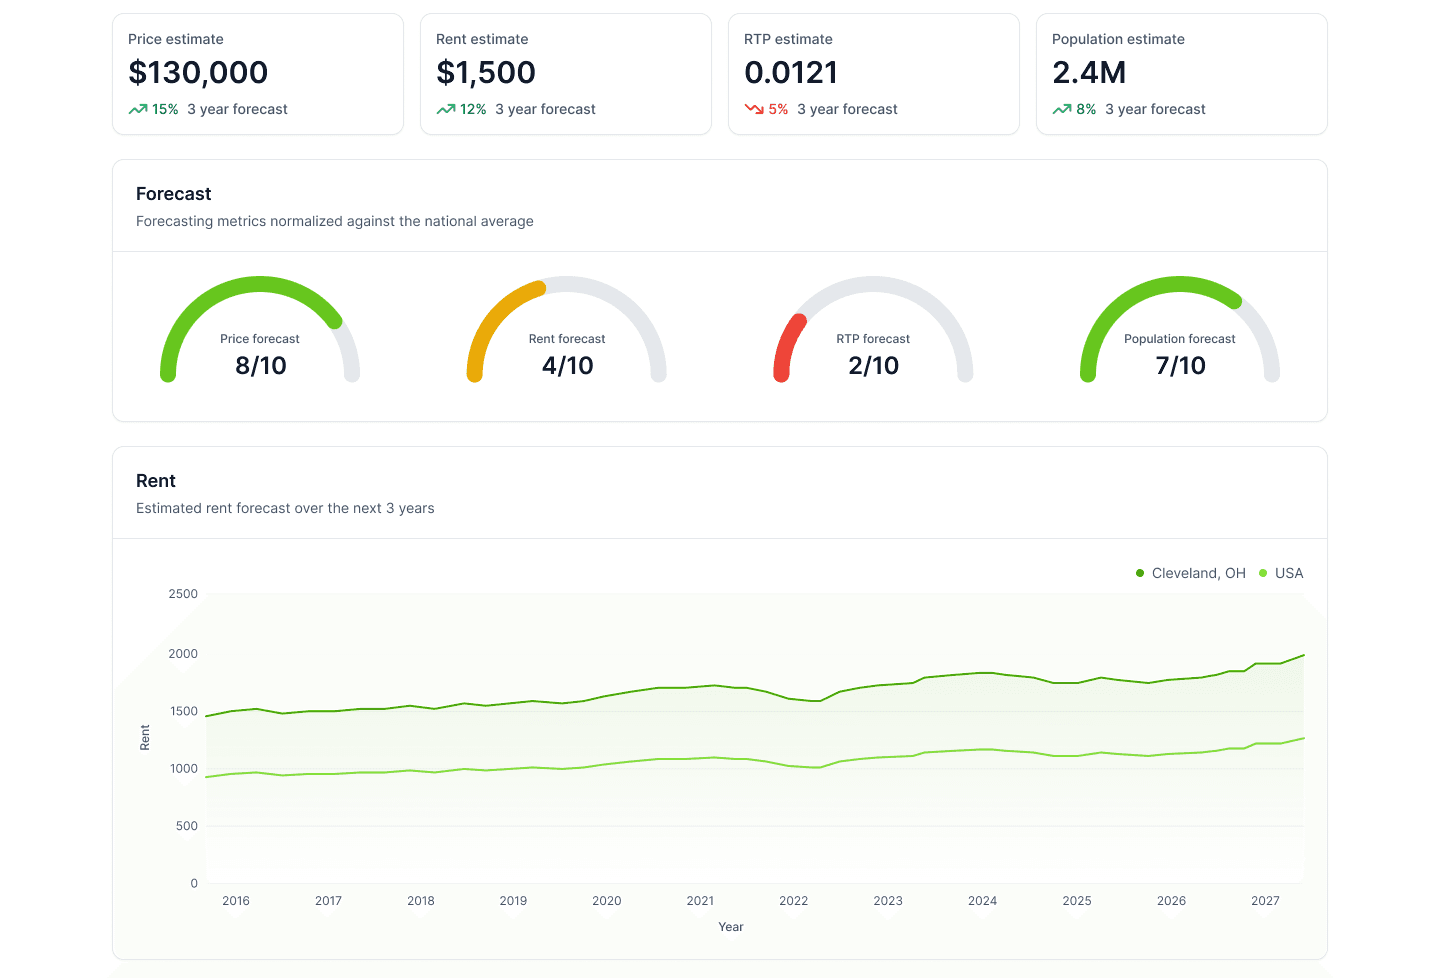Click the 2022 x-axis label

pos(793,901)
